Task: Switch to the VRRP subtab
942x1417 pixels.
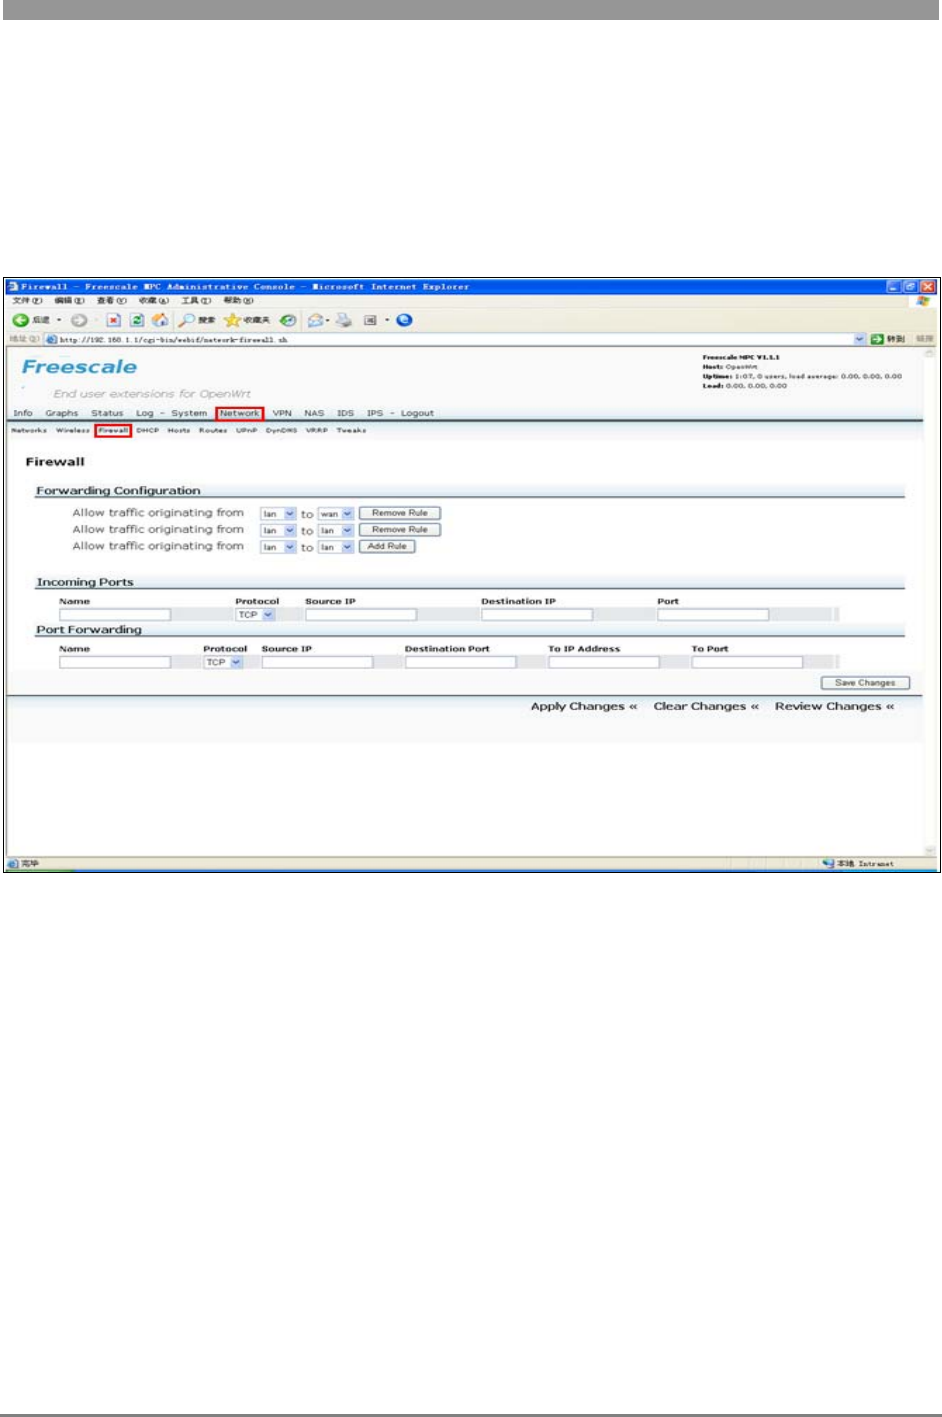Action: click(317, 430)
